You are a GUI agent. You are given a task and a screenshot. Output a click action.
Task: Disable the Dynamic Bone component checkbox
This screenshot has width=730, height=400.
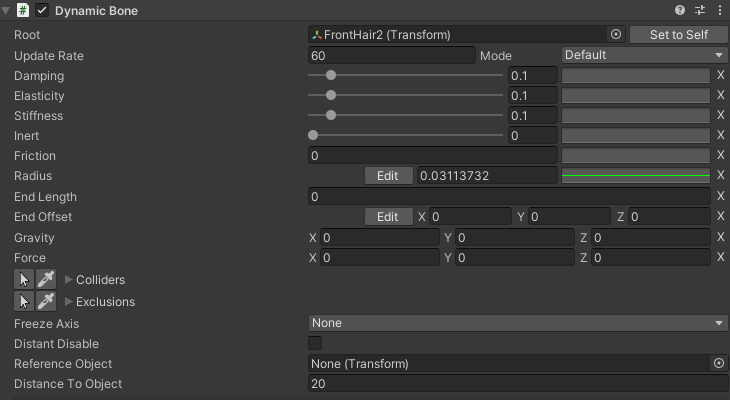tap(42, 10)
